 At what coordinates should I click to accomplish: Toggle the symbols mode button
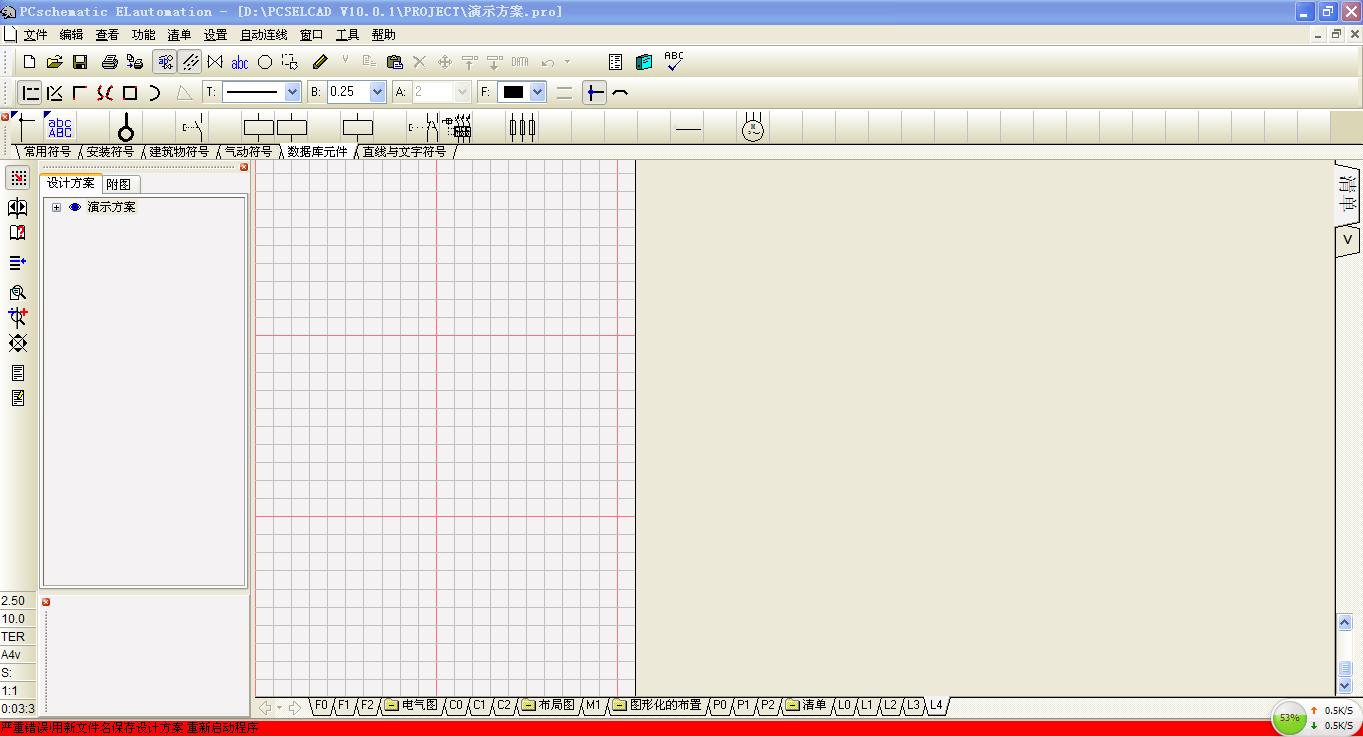coord(165,62)
